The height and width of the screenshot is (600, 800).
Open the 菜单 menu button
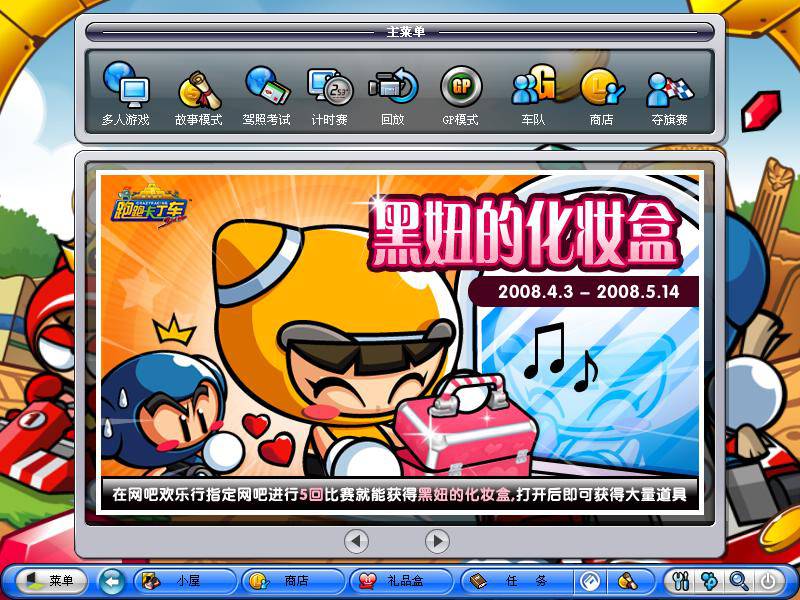pos(51,581)
